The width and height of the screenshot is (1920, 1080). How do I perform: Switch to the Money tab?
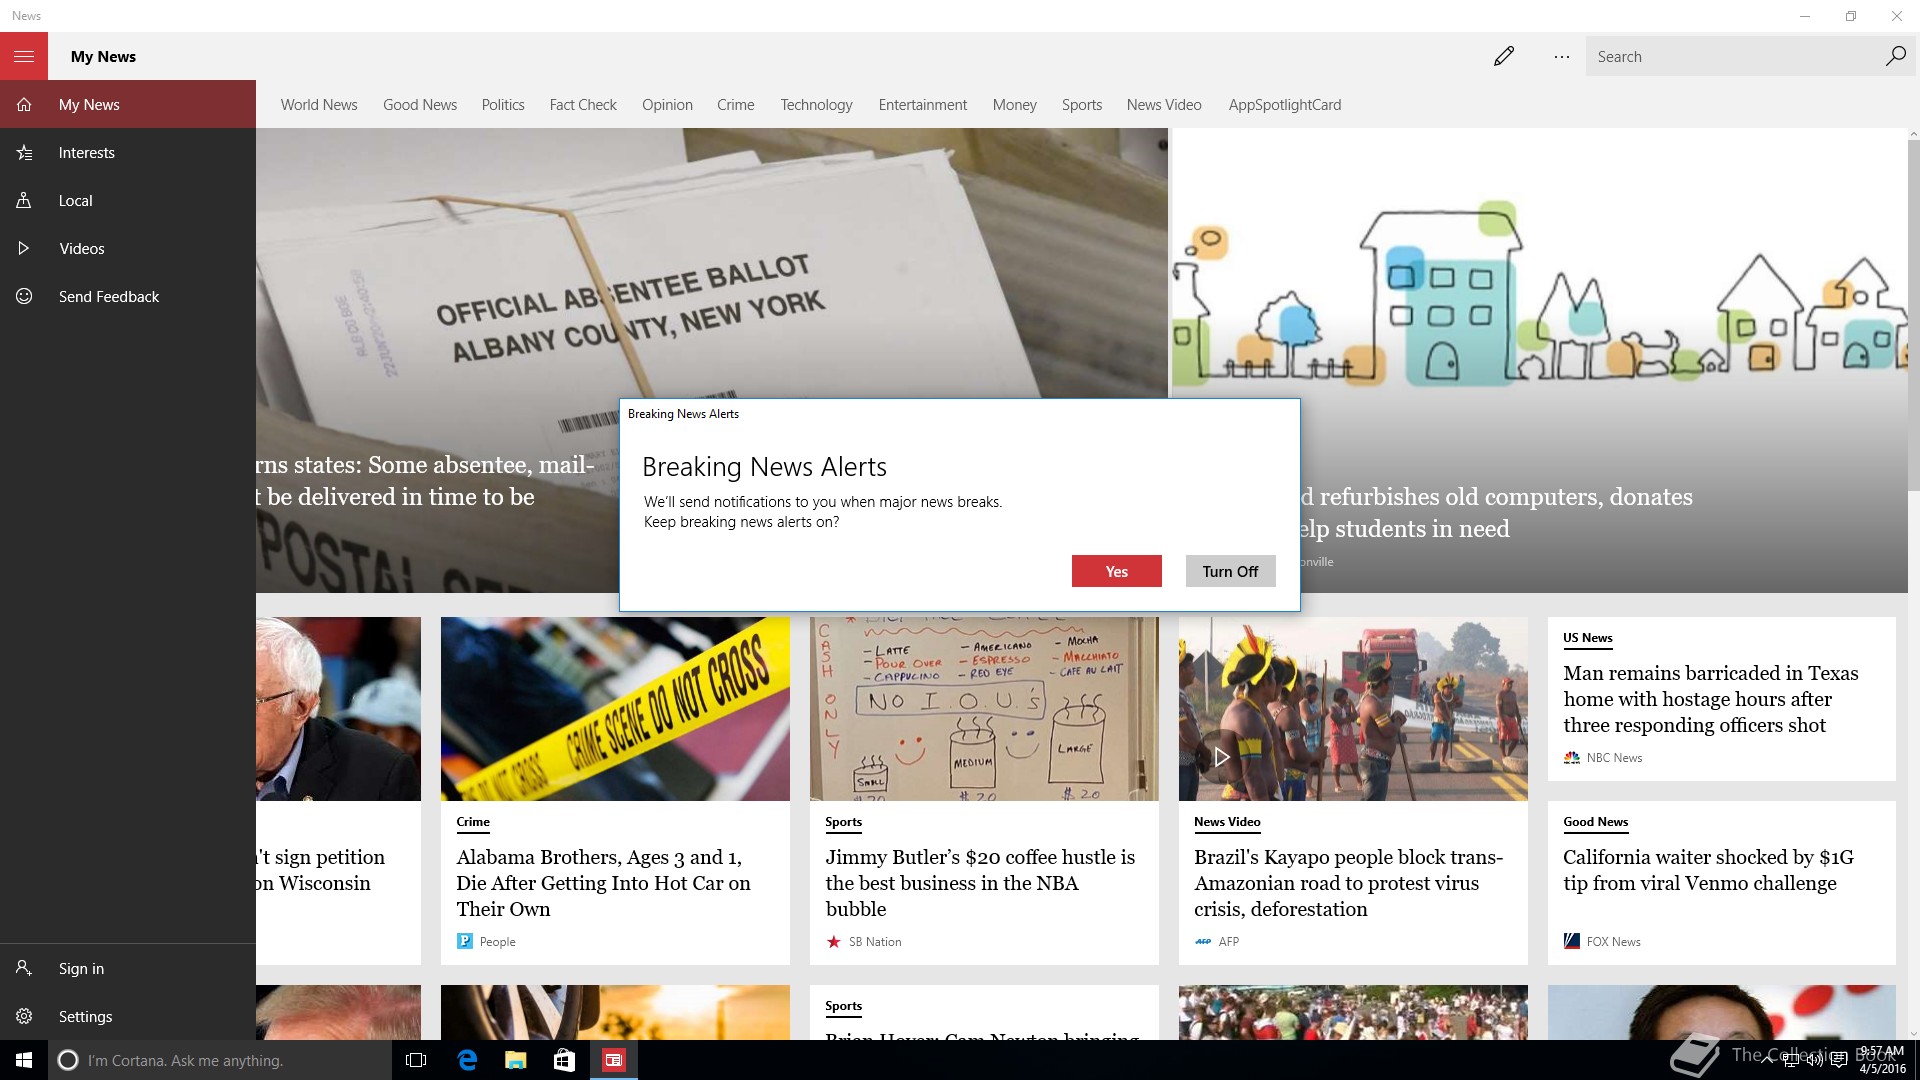(1015, 104)
